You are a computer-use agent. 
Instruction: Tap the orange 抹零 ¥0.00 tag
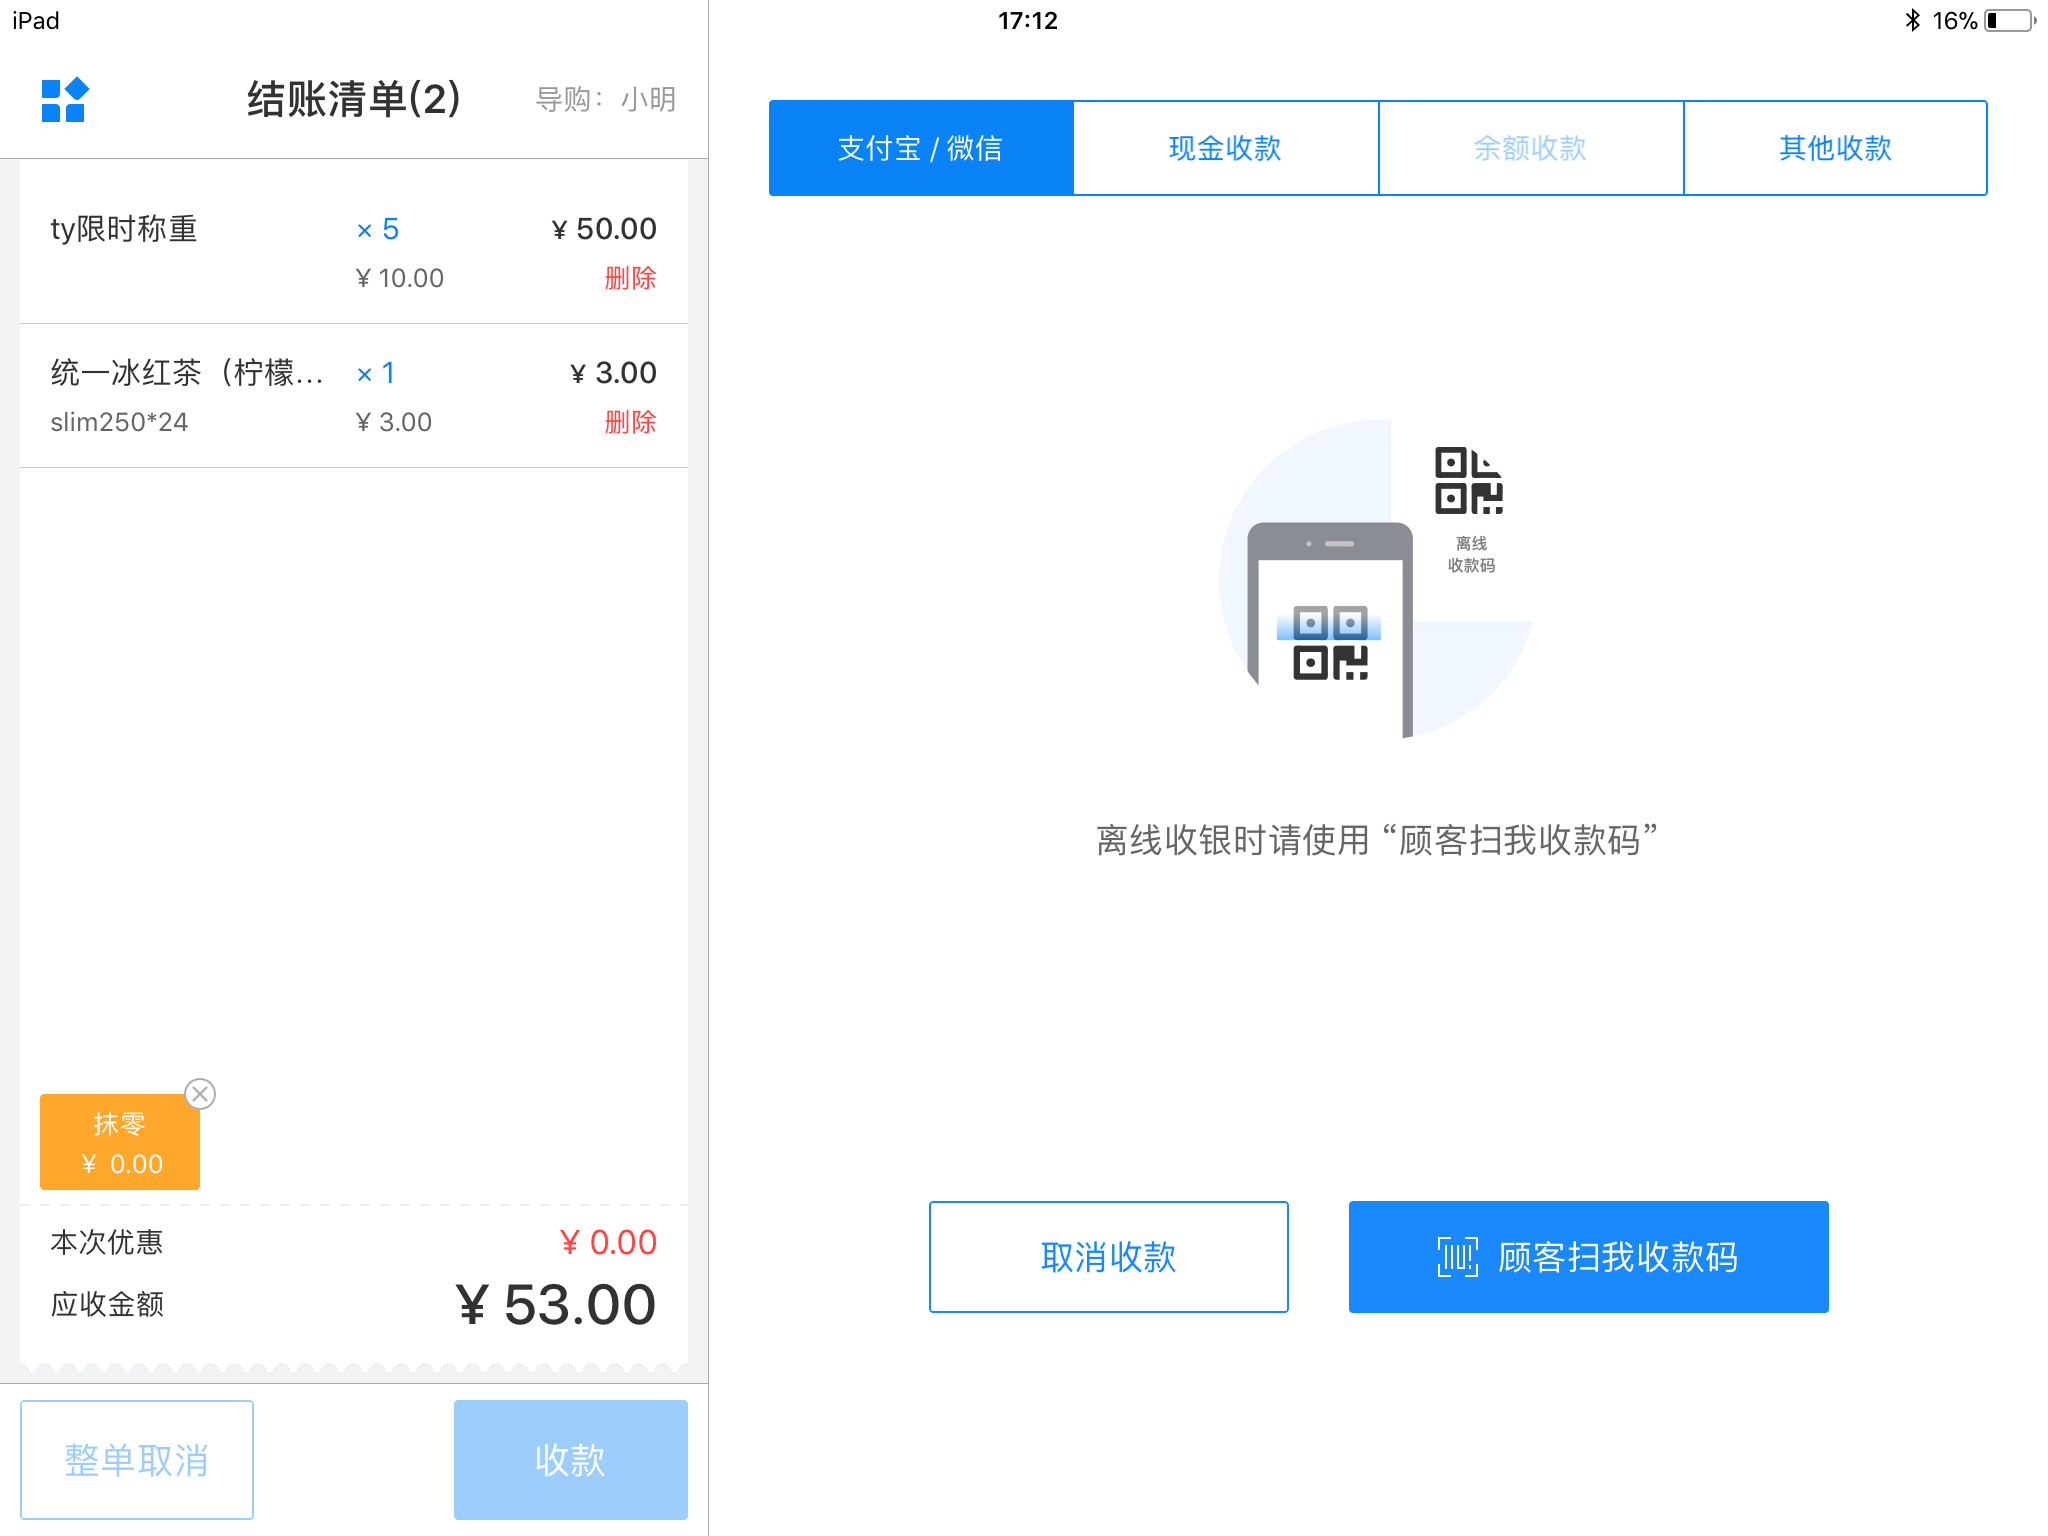120,1142
